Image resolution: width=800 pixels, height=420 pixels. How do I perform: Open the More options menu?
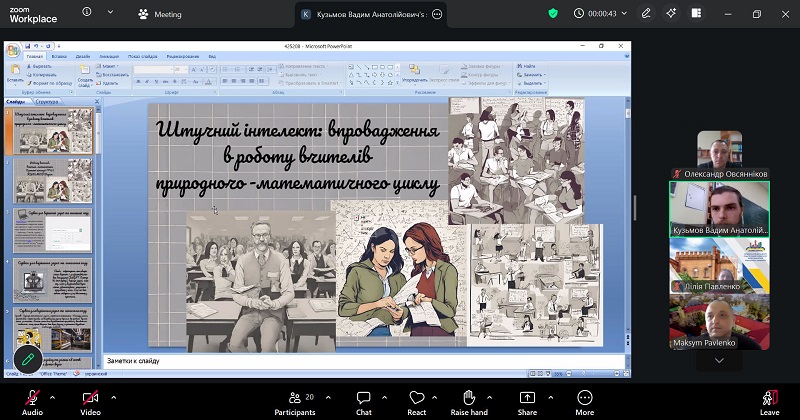point(585,403)
